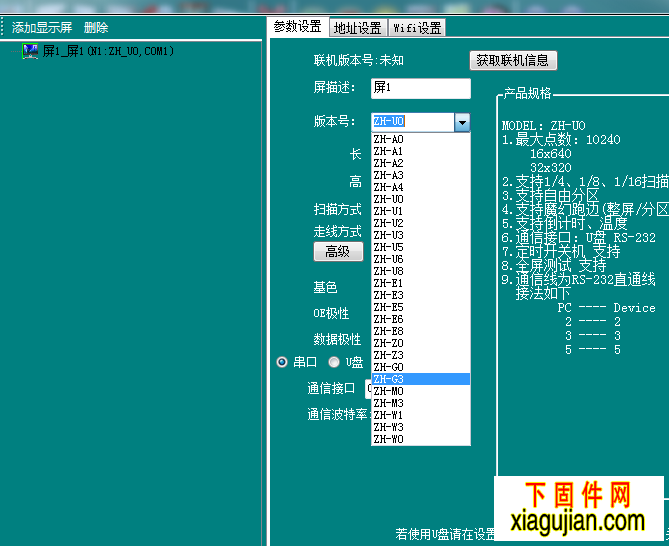Select ZH-E3 in the version list
669x546 pixels.
click(x=421, y=295)
